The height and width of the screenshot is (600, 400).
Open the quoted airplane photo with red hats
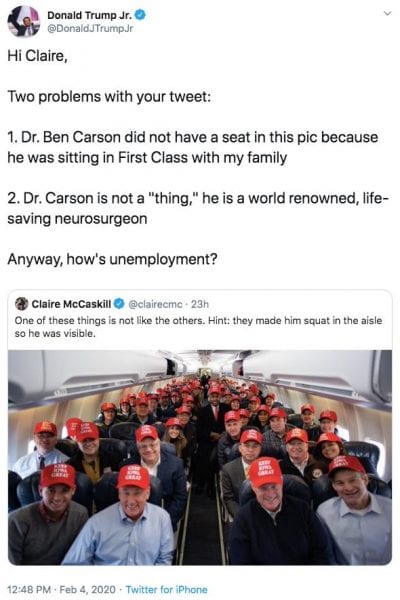pyautogui.click(x=200, y=457)
